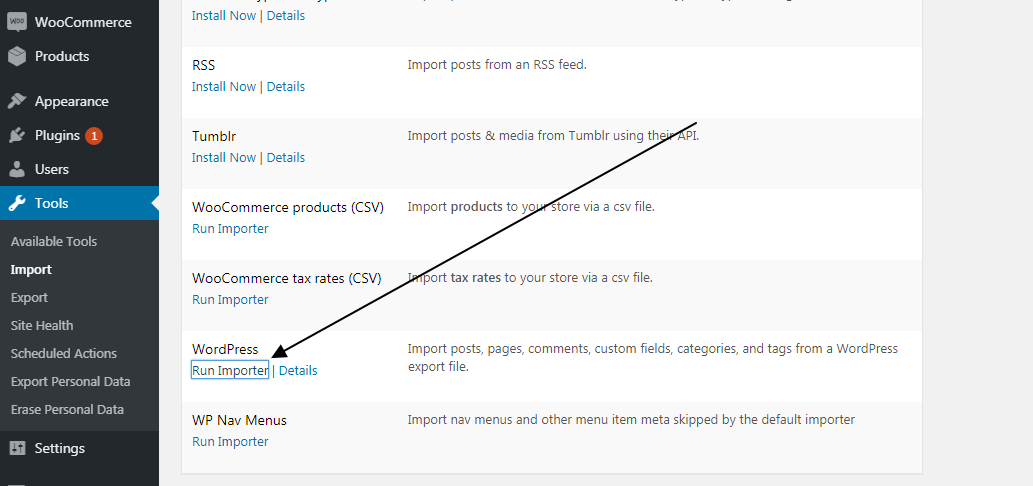This screenshot has width=1033, height=486.
Task: Open Details link for RSS importer
Action: coord(286,86)
